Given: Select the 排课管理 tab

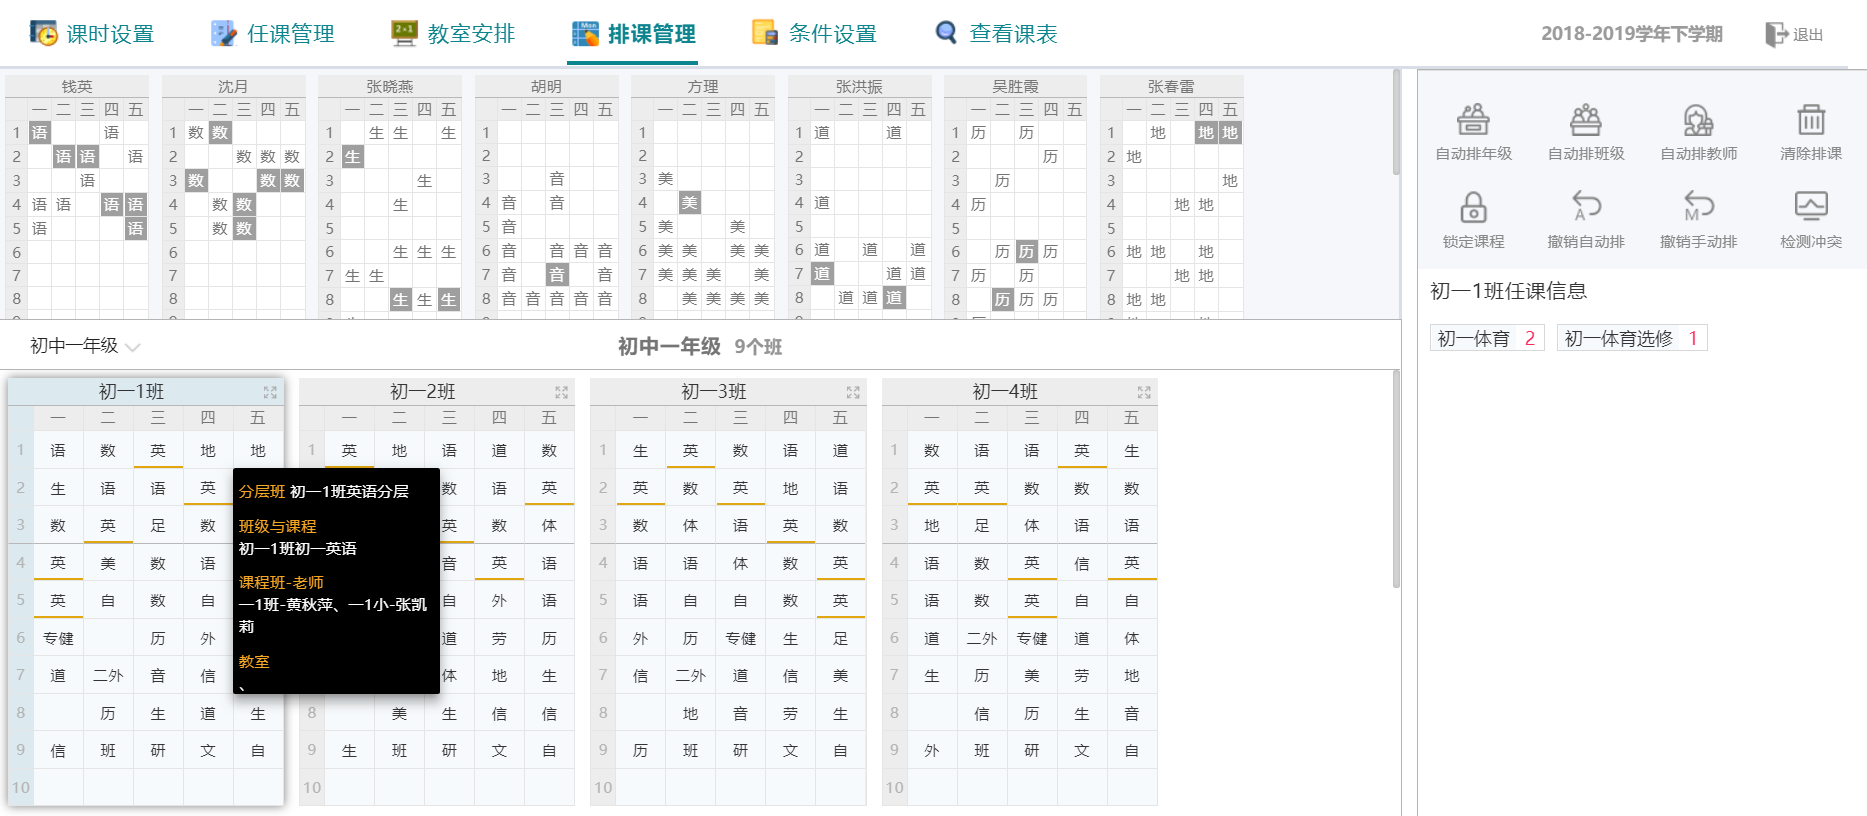Looking at the screenshot, I should coord(634,34).
